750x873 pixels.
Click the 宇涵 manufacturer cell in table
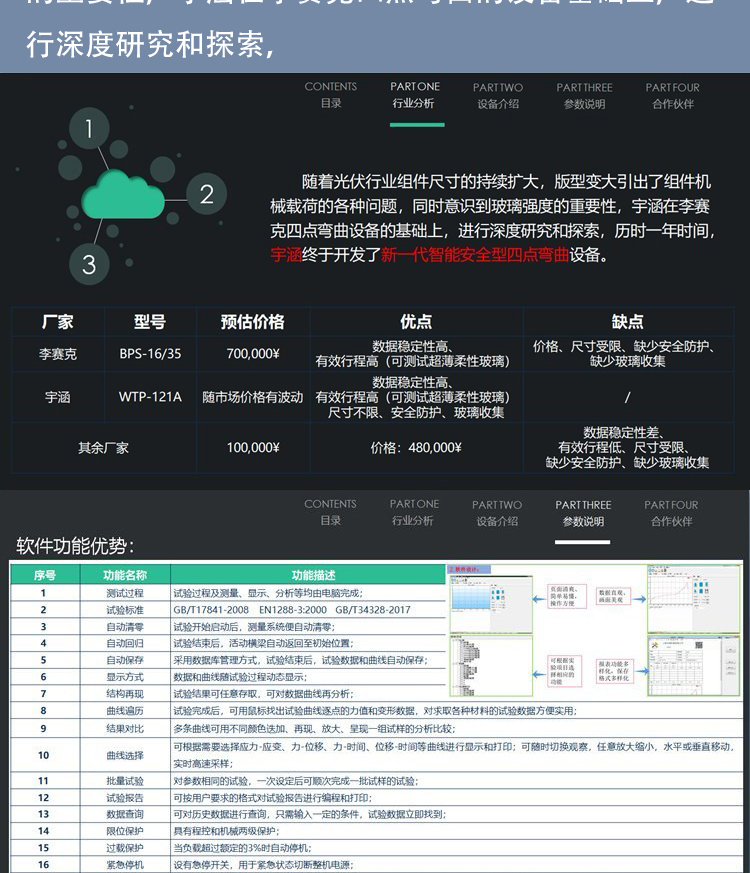click(x=58, y=397)
